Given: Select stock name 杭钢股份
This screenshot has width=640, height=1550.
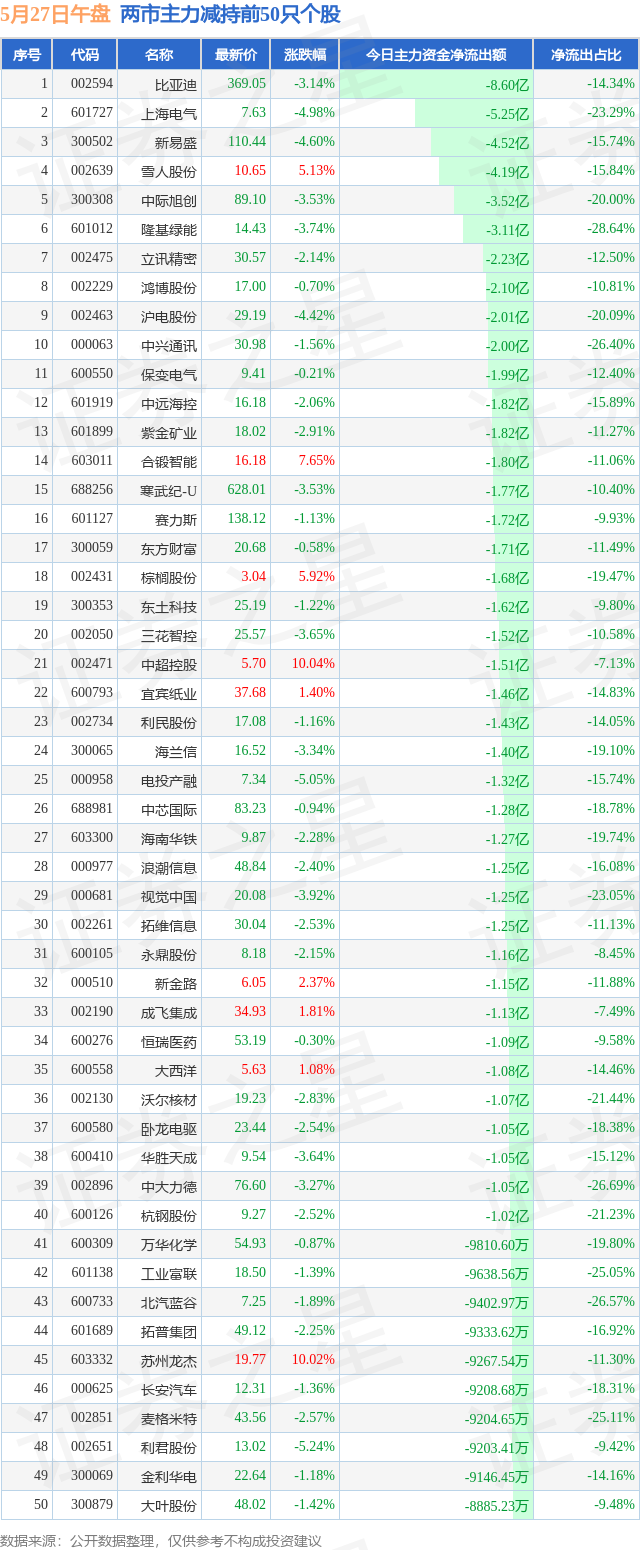Looking at the screenshot, I should pos(169,1215).
